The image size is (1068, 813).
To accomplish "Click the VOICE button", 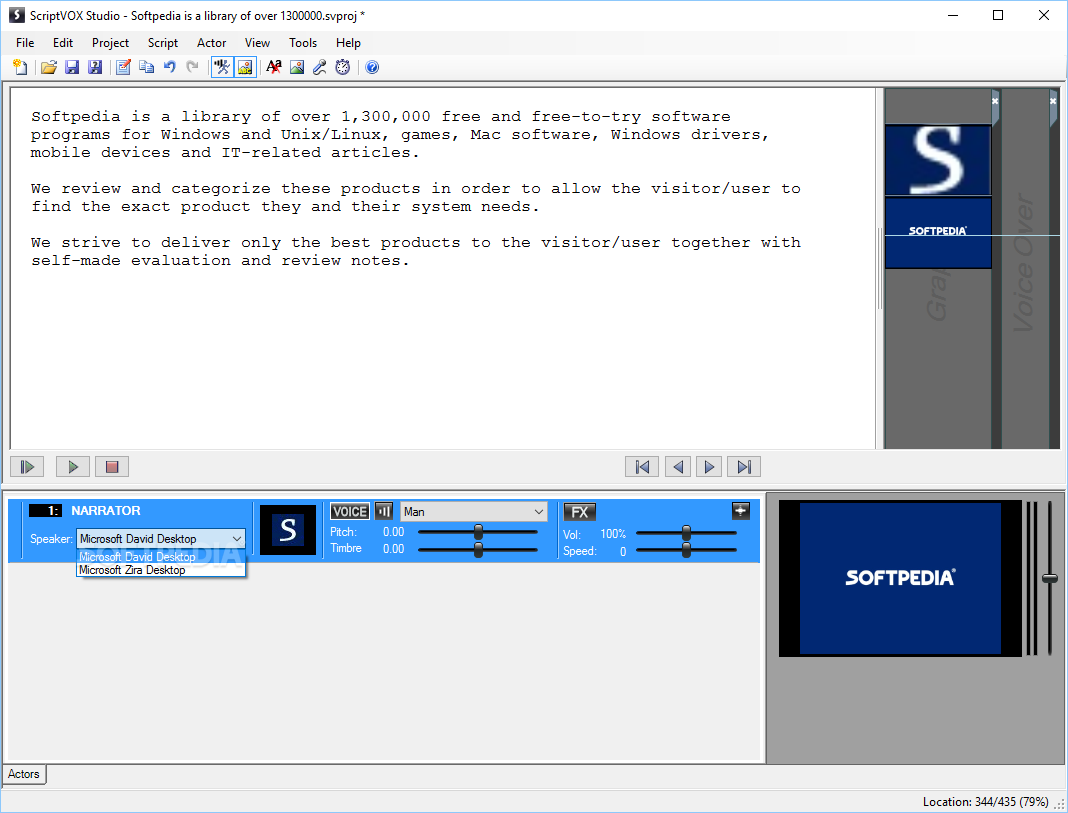I will 349,511.
